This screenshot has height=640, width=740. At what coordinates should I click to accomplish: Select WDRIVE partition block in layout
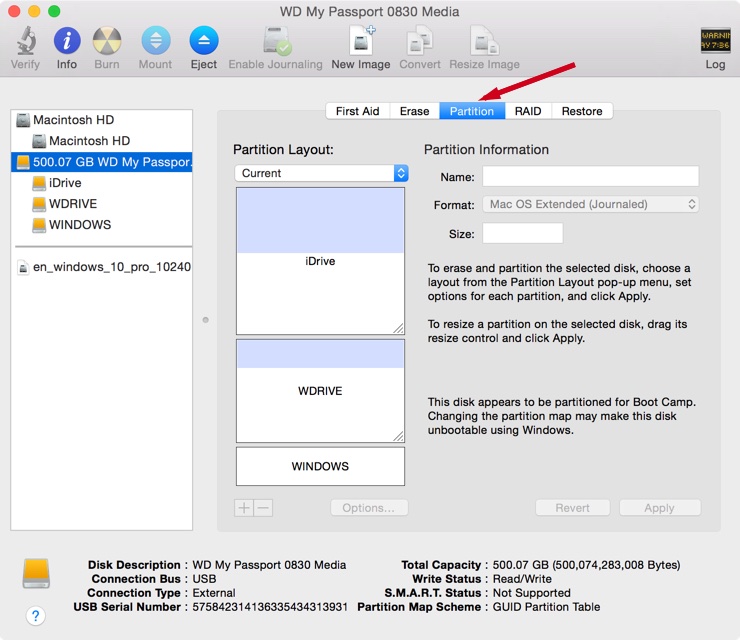[320, 391]
